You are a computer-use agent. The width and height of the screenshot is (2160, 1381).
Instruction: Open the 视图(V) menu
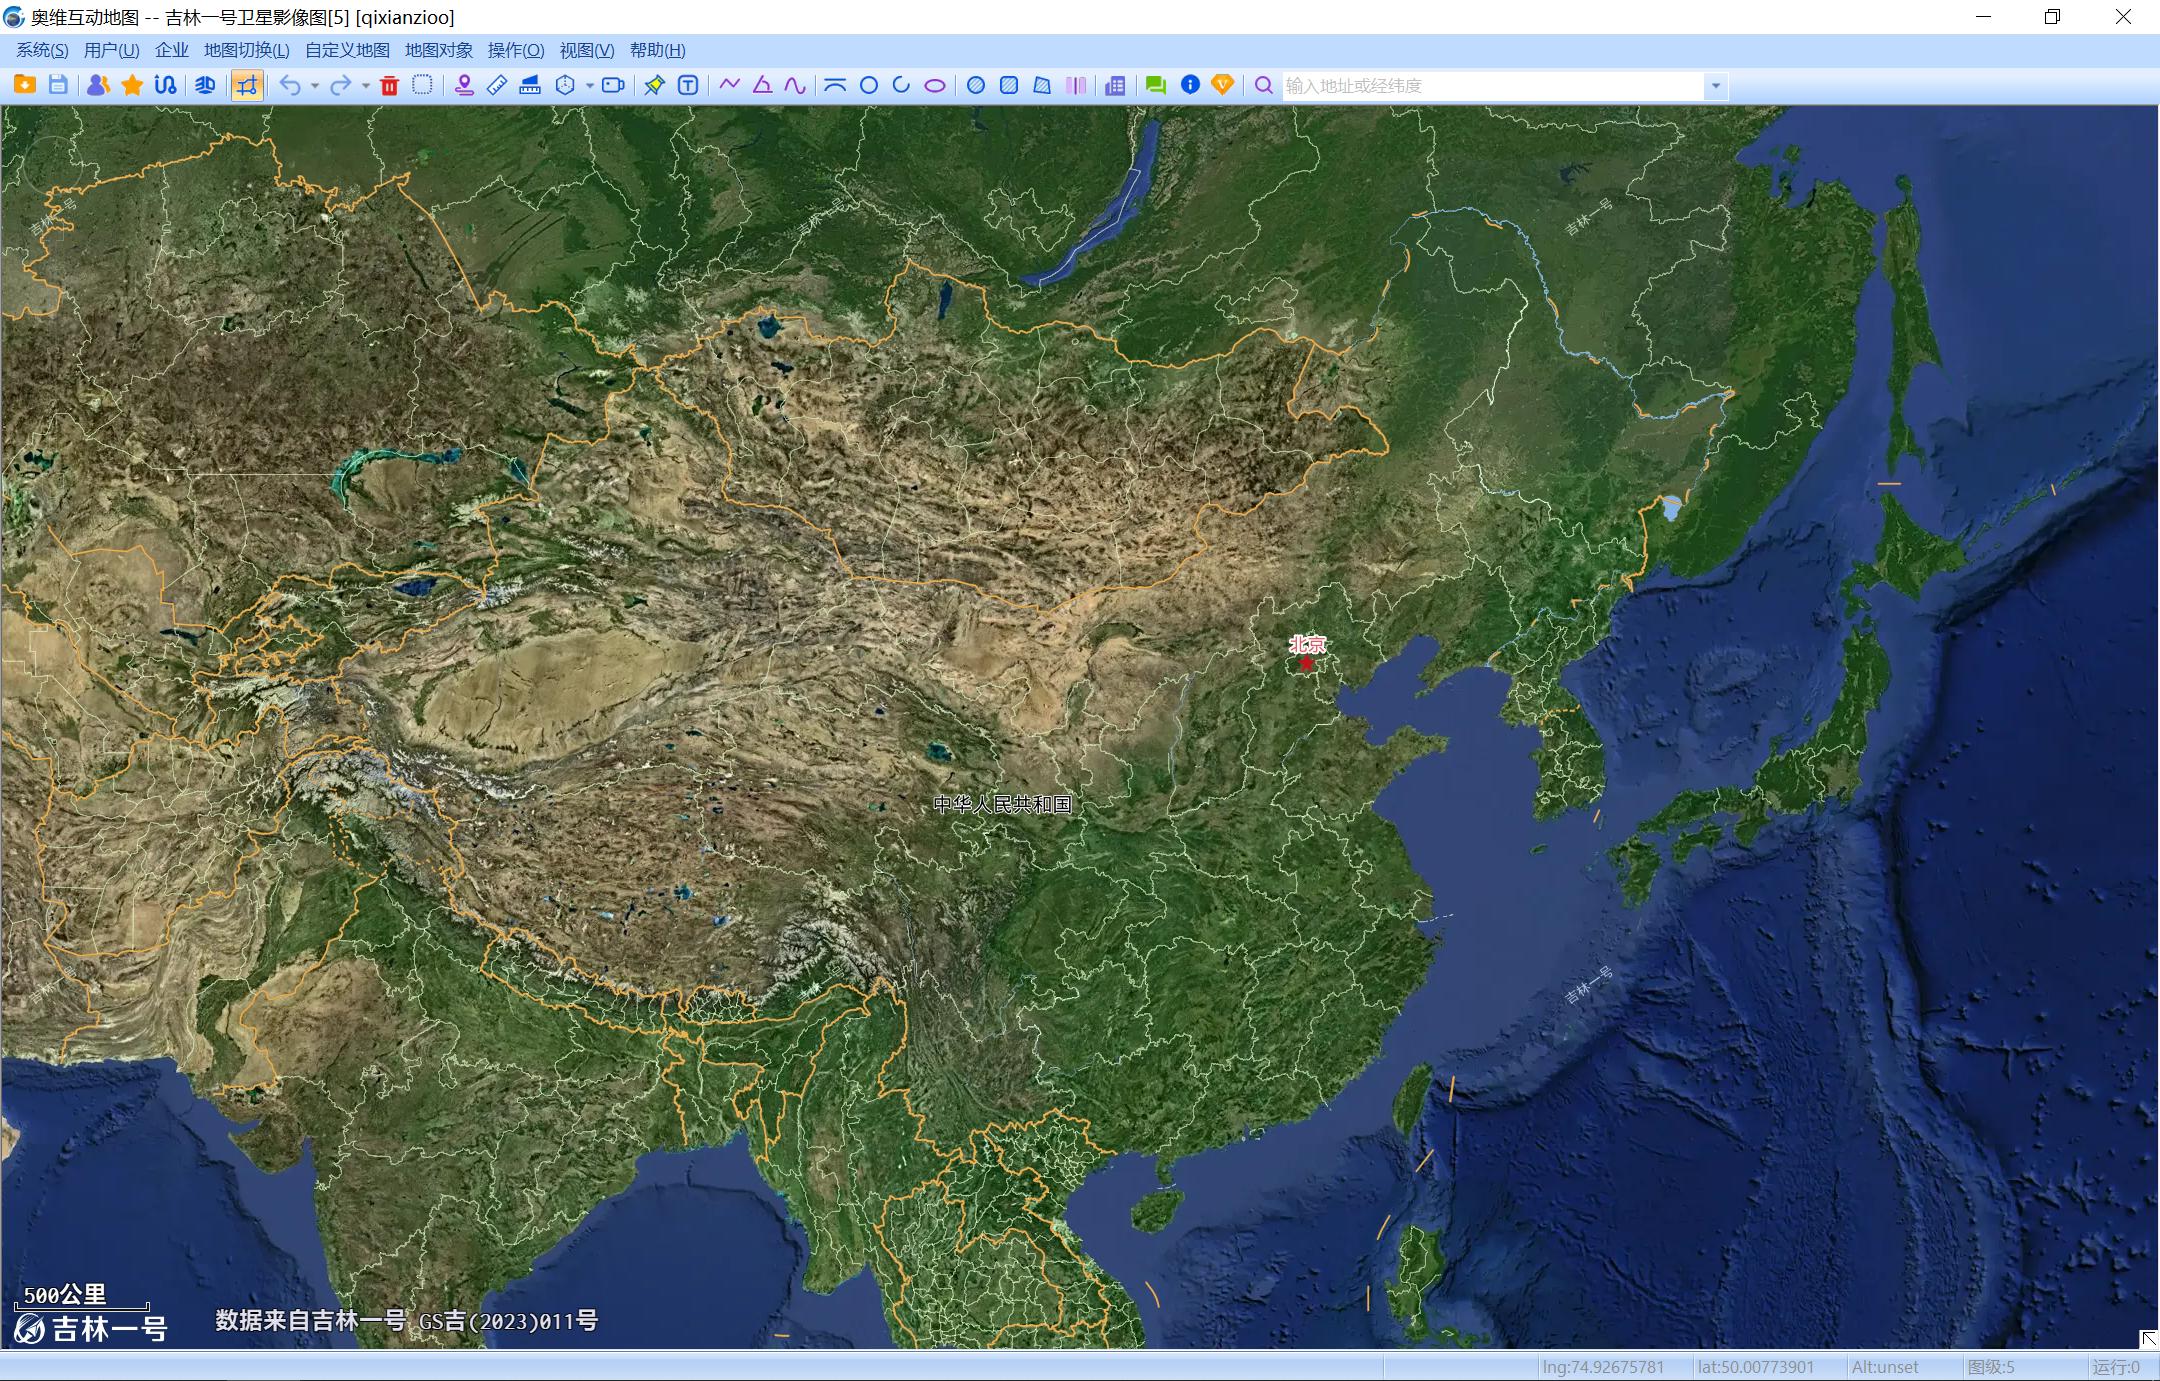(x=587, y=50)
